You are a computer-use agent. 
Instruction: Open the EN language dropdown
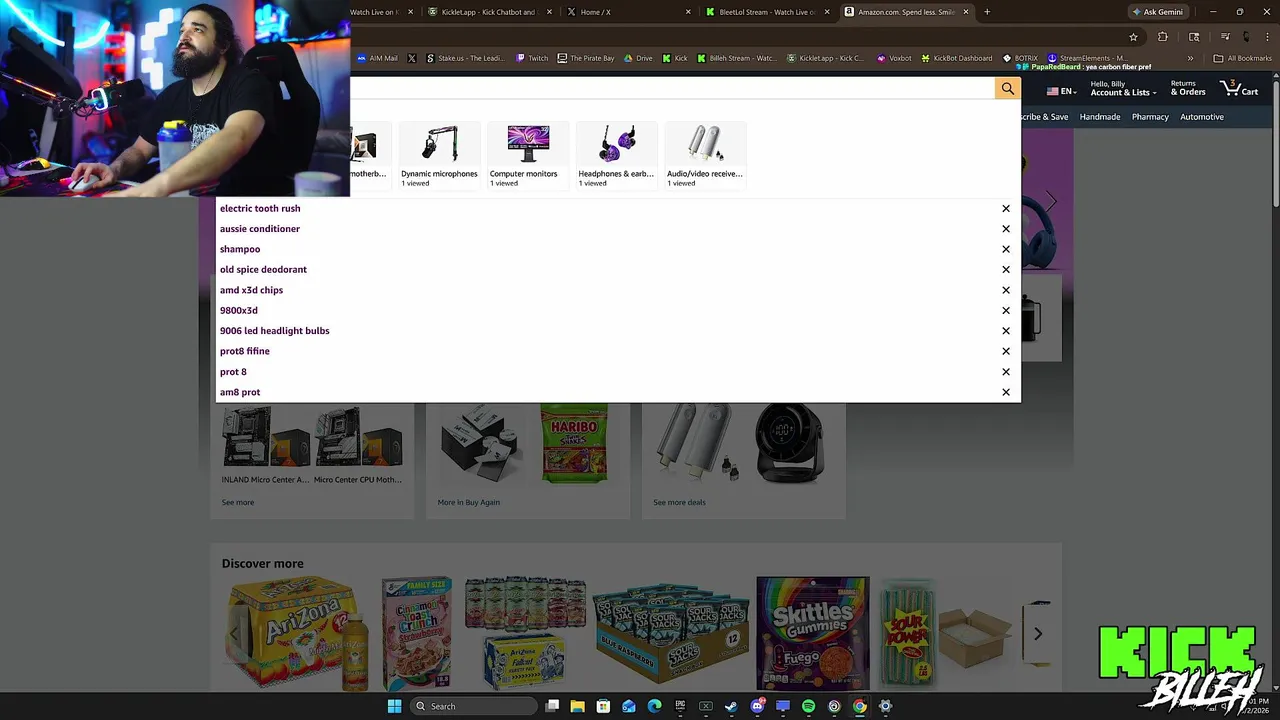pyautogui.click(x=1061, y=91)
